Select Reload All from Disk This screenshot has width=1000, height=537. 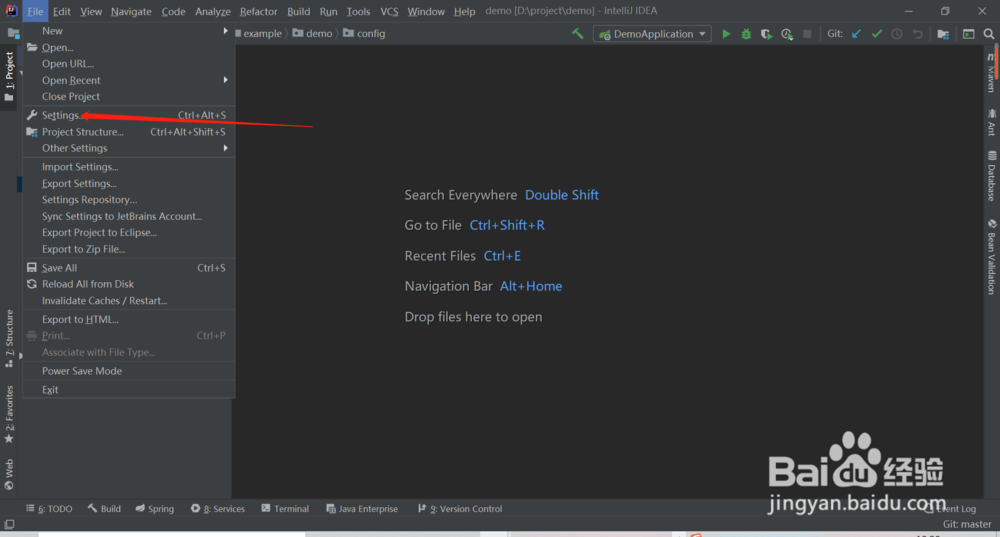[x=129, y=284]
